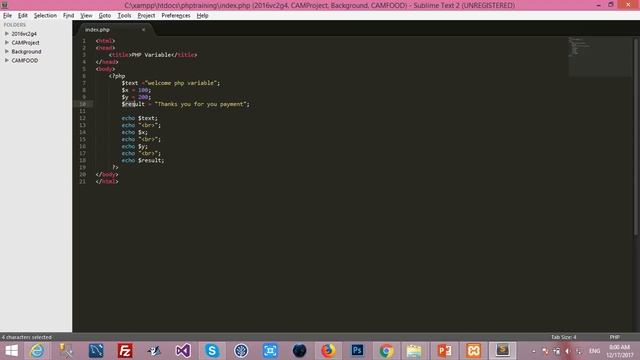Minimize the Sublime Text window
The width and height of the screenshot is (640, 360).
(598, 5)
